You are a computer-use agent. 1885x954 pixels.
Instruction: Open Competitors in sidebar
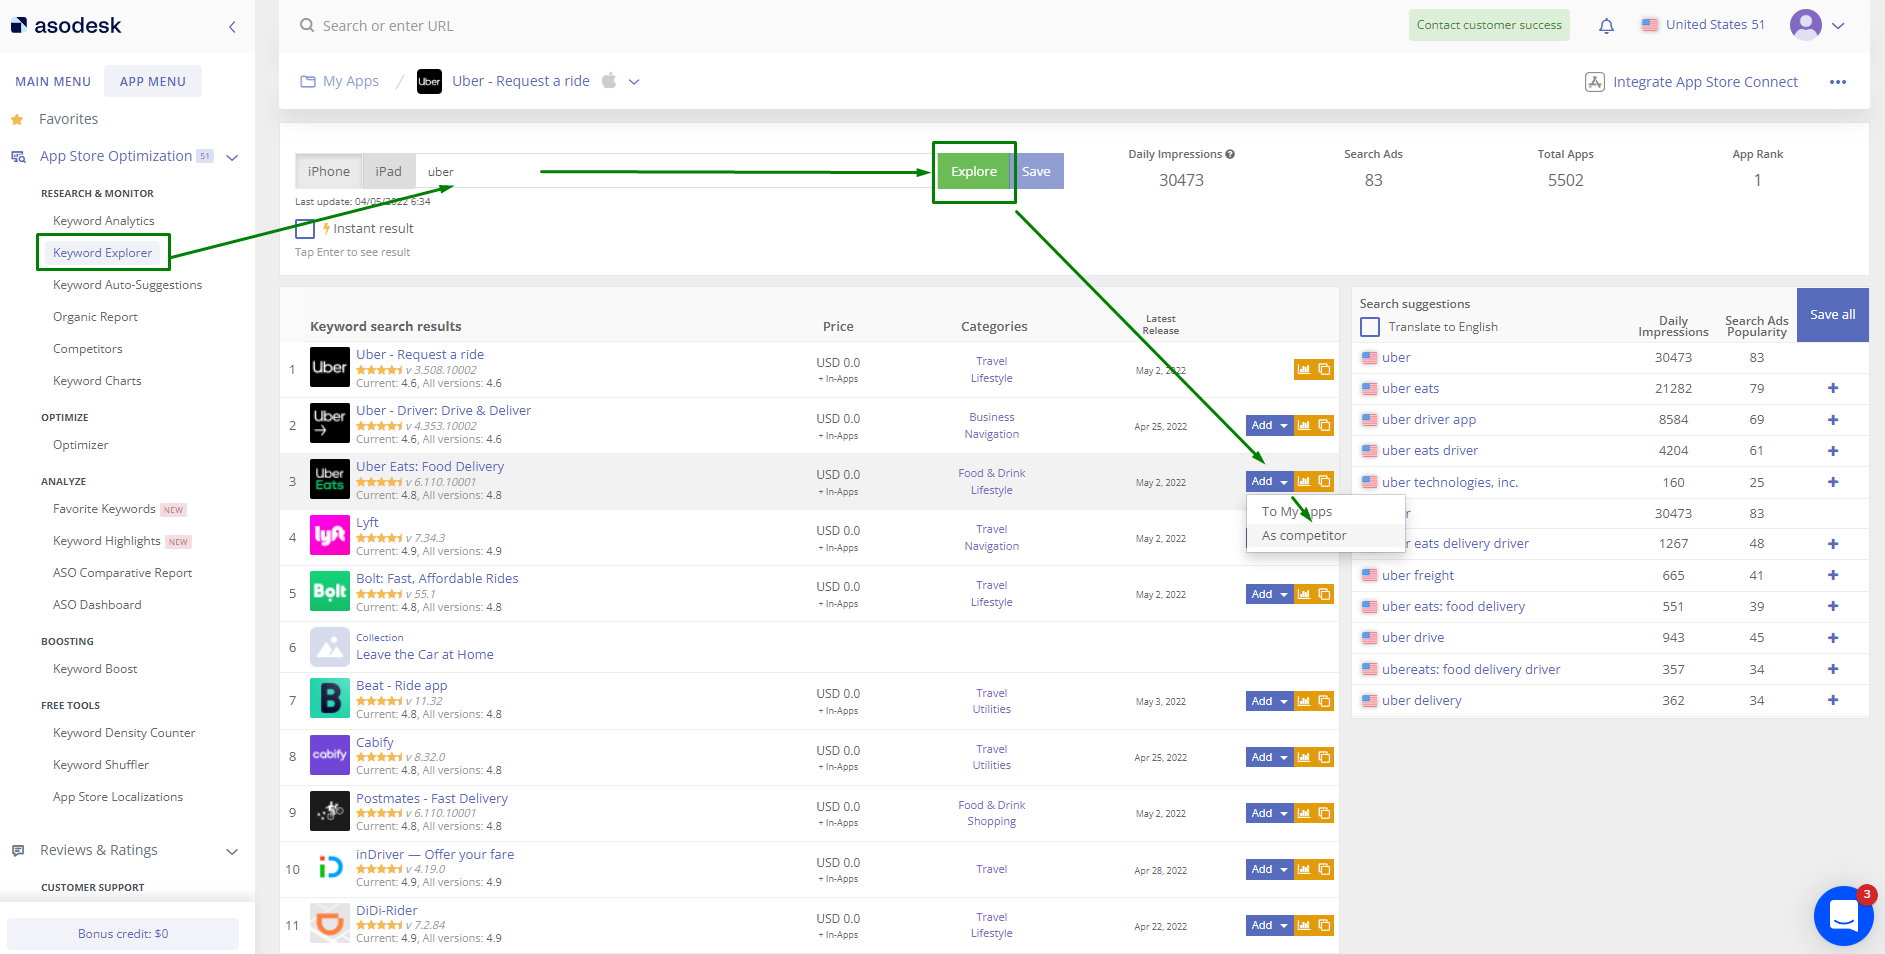pyautogui.click(x=88, y=349)
